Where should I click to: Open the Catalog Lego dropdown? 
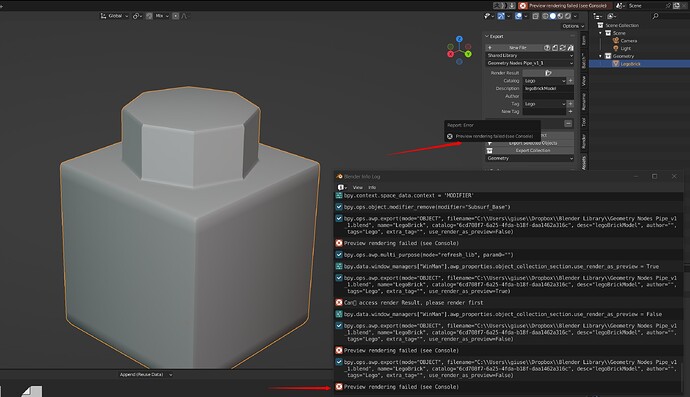click(545, 81)
